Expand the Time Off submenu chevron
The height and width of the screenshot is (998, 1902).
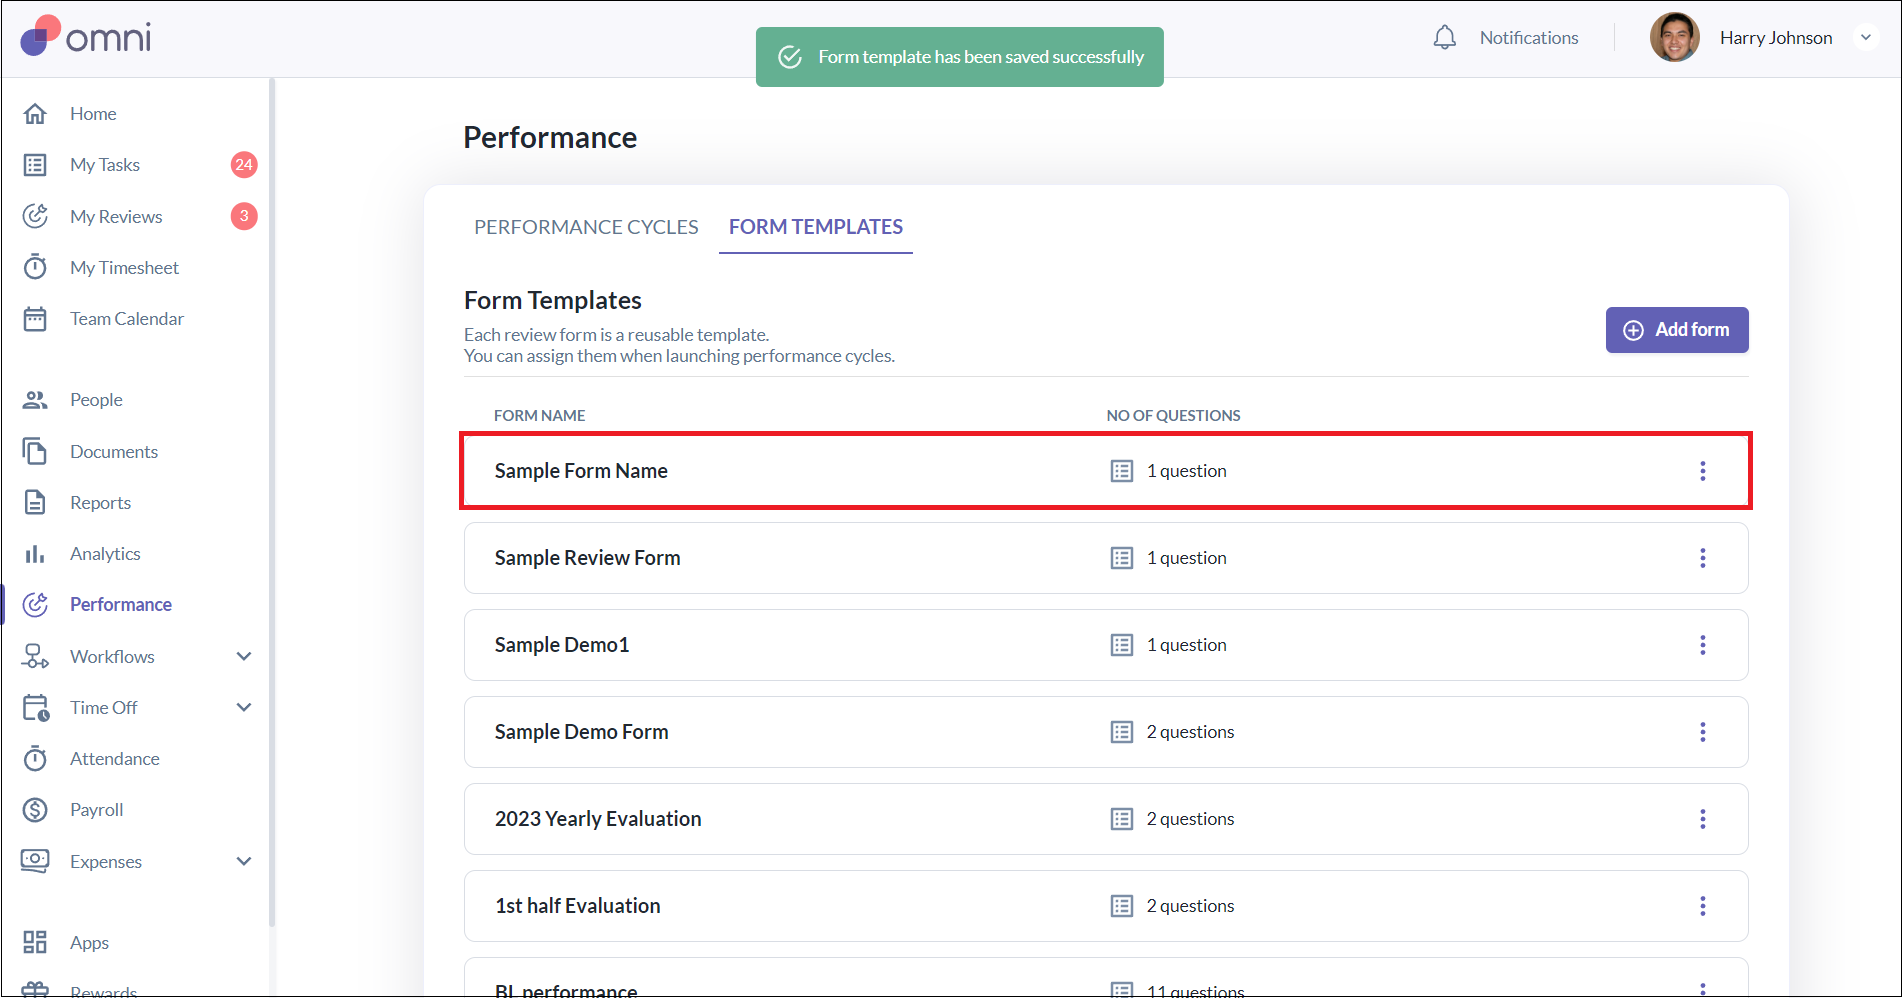coord(244,707)
